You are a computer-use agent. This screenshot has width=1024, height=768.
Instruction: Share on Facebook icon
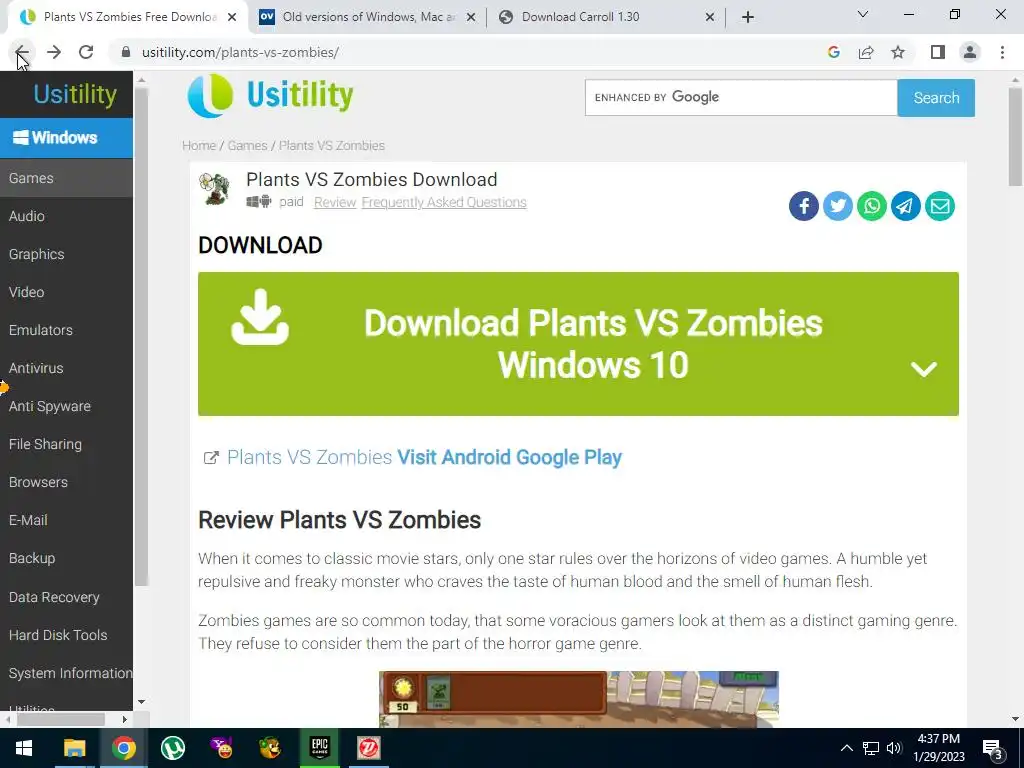tap(803, 206)
